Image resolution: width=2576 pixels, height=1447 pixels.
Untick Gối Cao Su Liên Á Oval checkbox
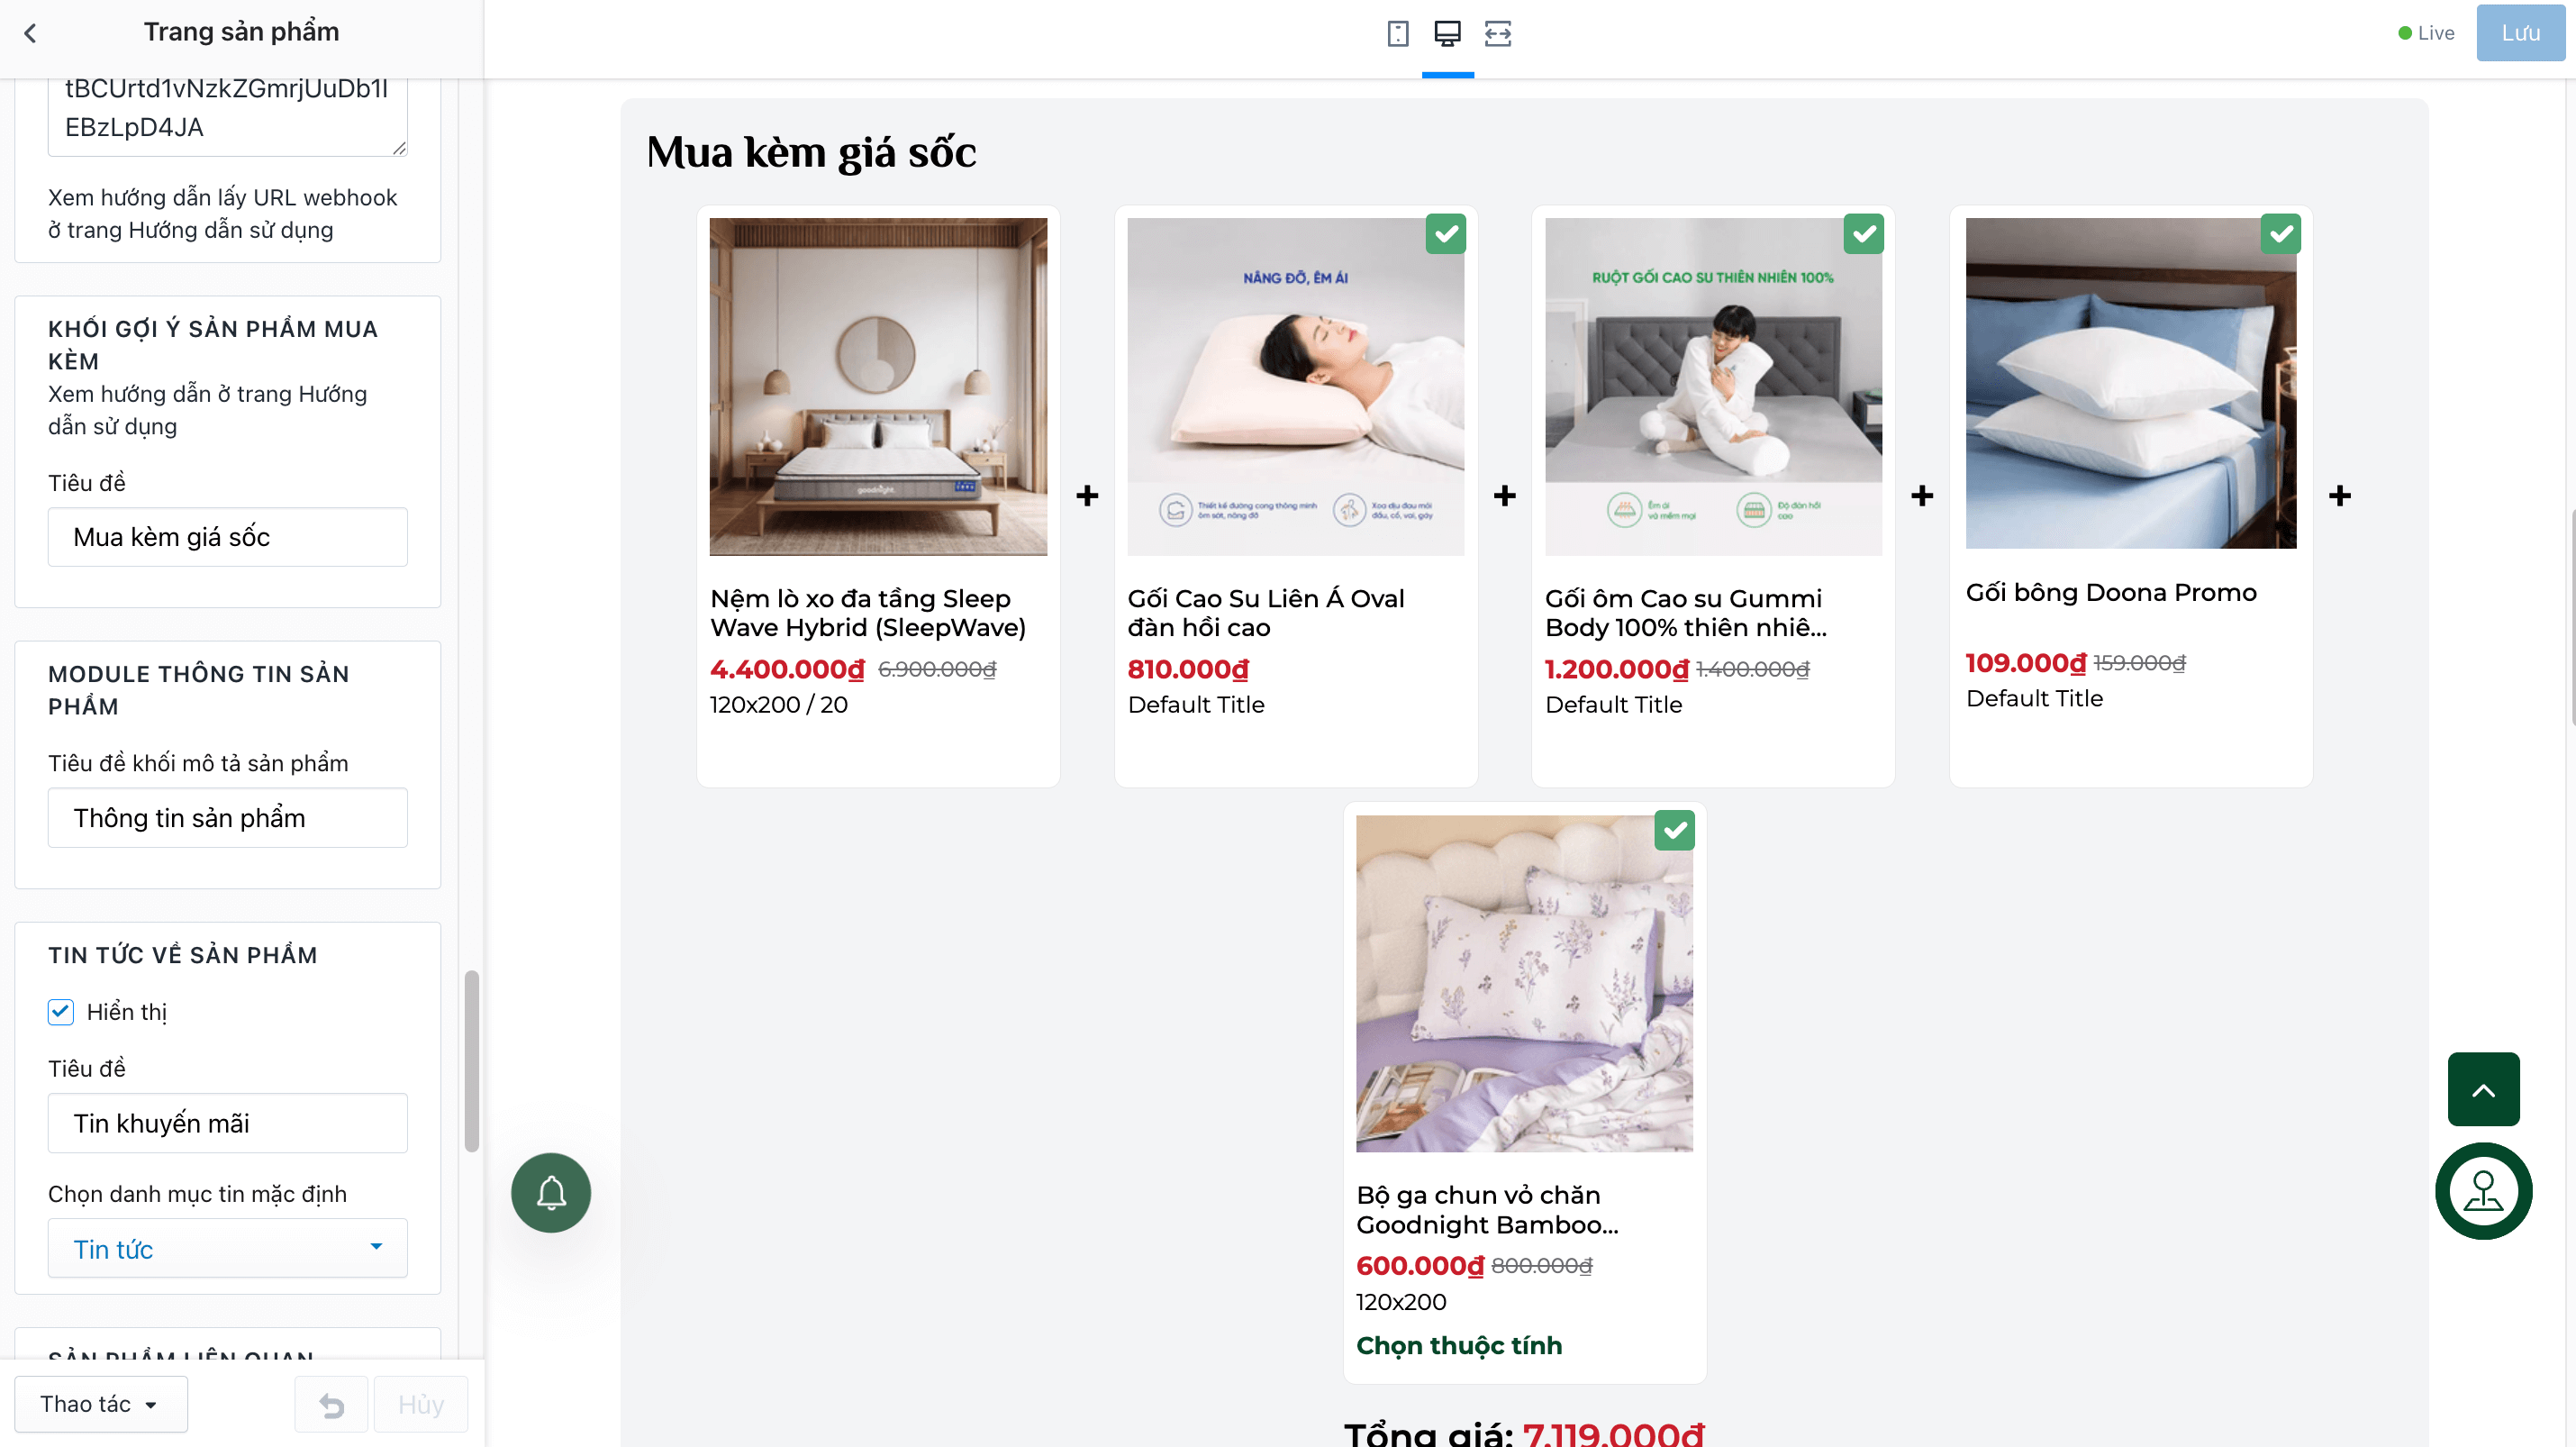point(1445,234)
